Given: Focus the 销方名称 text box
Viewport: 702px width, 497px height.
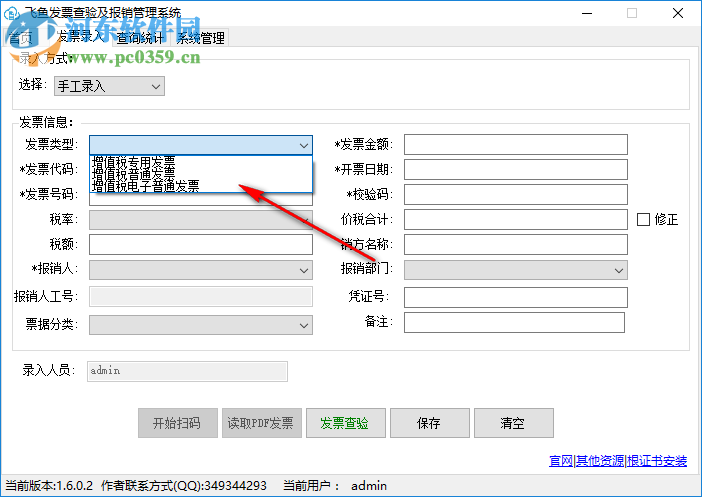Looking at the screenshot, I should 516,244.
